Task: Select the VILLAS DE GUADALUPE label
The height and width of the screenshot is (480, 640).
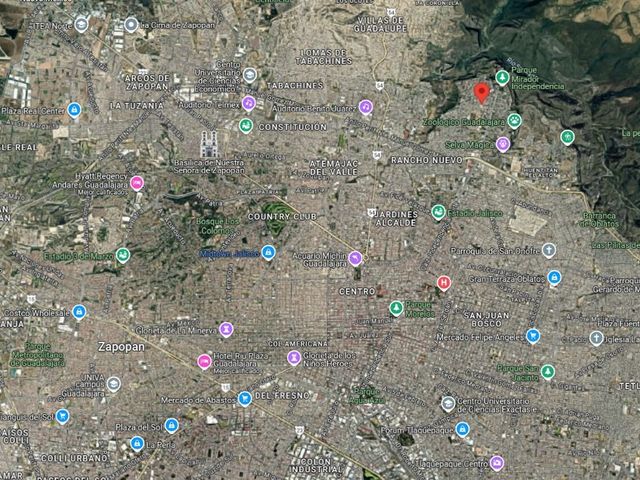Action: [380, 24]
